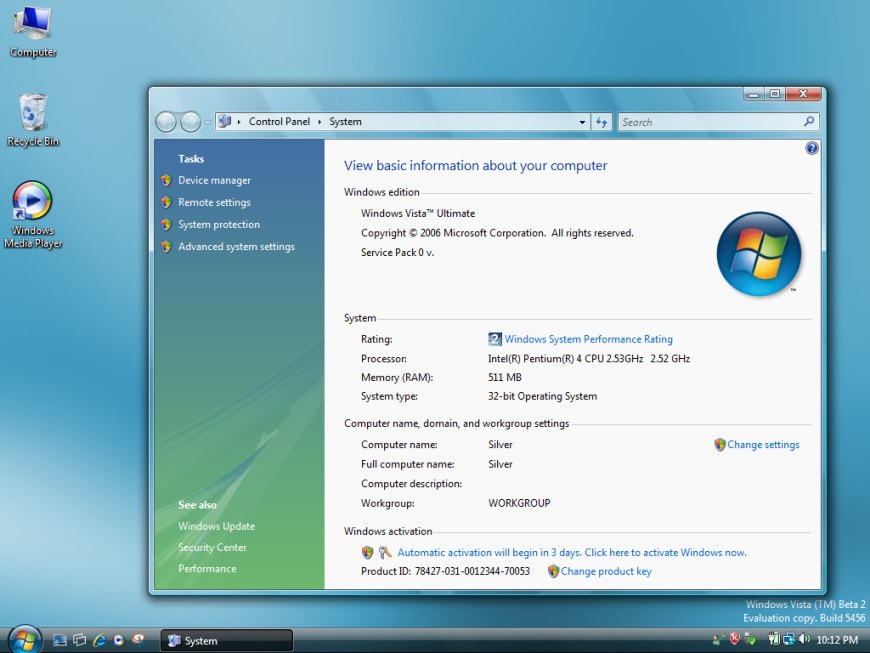Click the Intel(R) Pentium(R) 4 processor value
This screenshot has height=653, width=870.
pos(589,358)
